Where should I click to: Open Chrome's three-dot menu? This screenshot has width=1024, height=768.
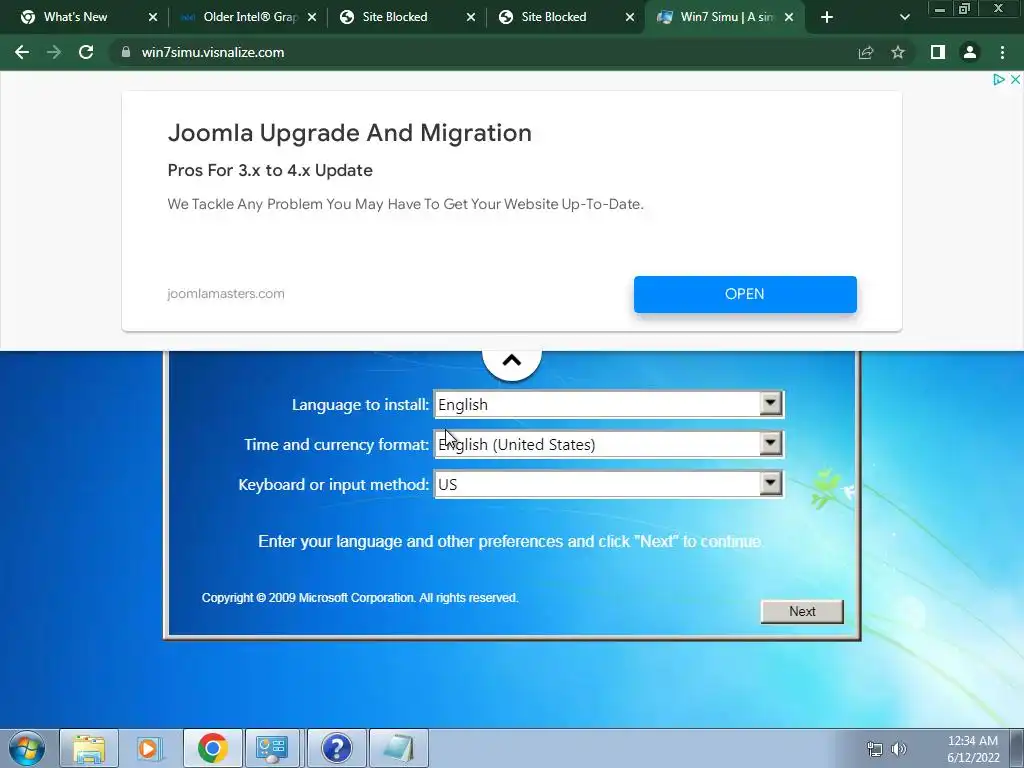coord(1002,52)
